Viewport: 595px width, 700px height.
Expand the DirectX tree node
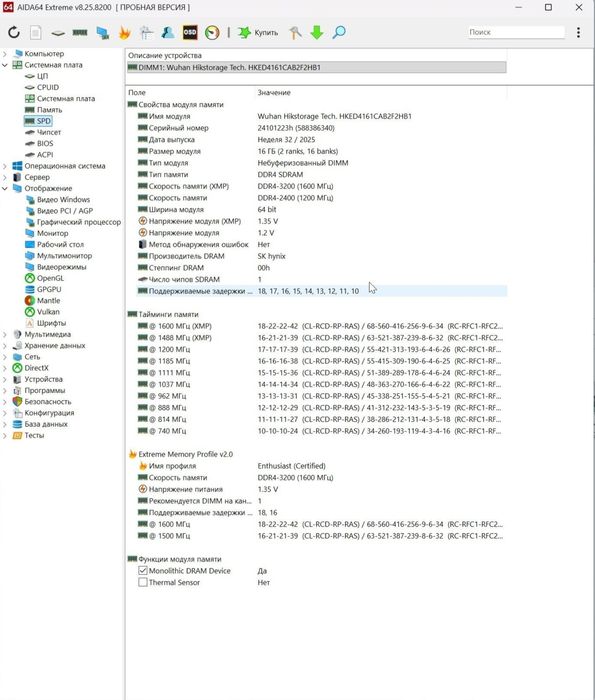tap(5, 368)
